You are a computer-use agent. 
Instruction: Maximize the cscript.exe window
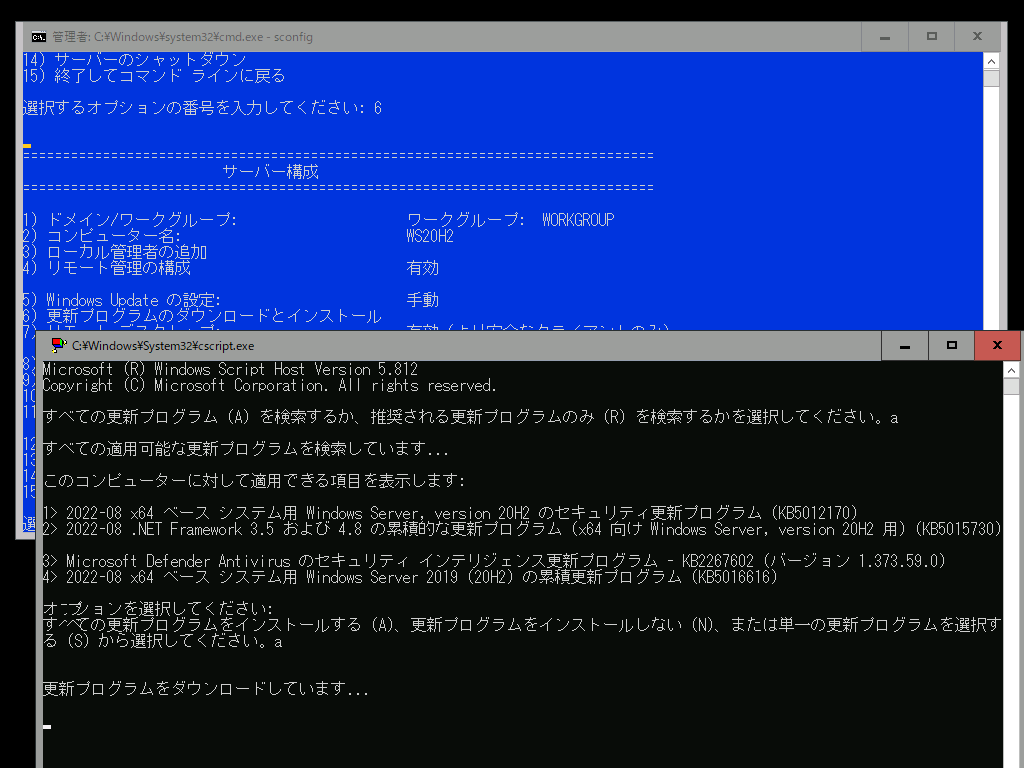click(951, 346)
